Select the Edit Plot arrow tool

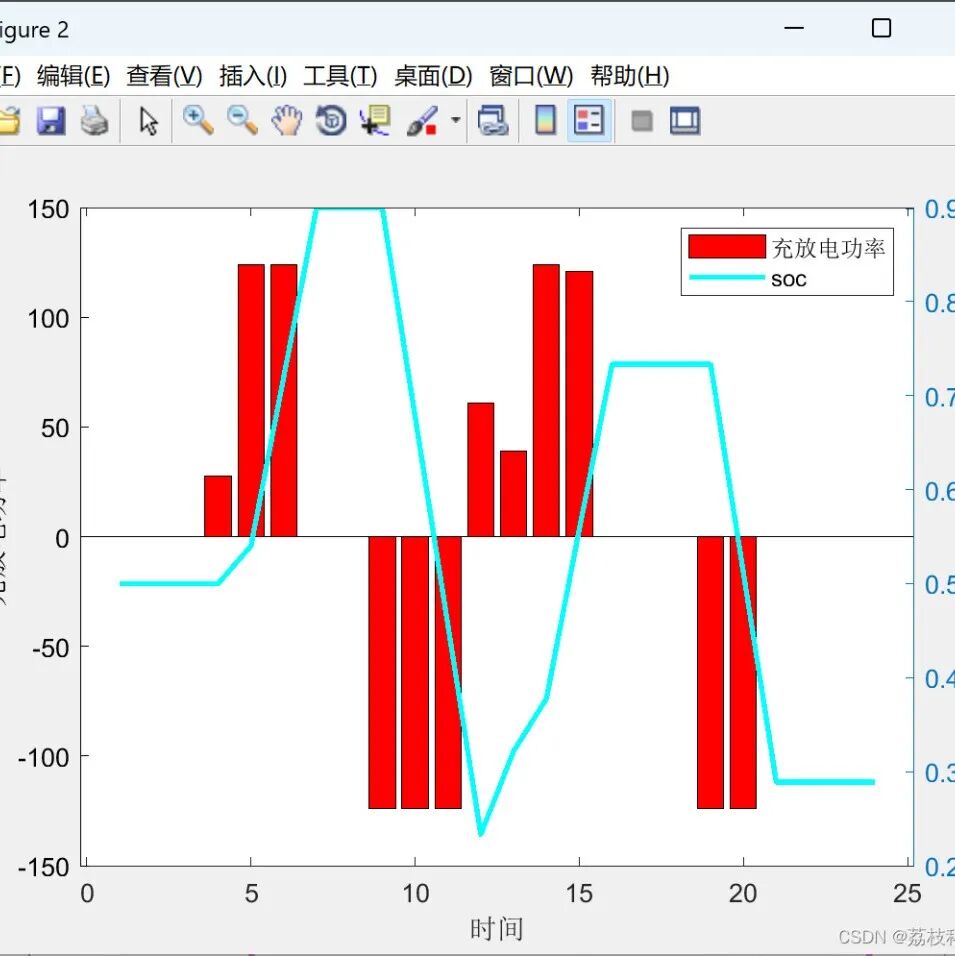(148, 121)
